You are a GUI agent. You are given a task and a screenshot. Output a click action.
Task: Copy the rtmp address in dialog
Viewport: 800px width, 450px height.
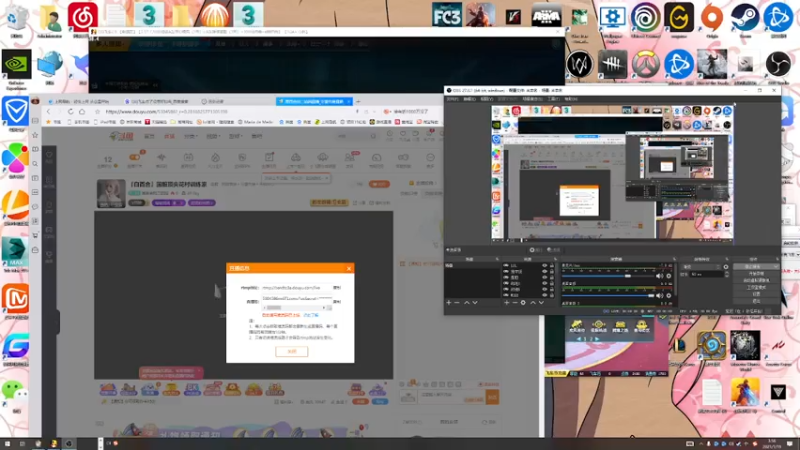[x=337, y=288]
